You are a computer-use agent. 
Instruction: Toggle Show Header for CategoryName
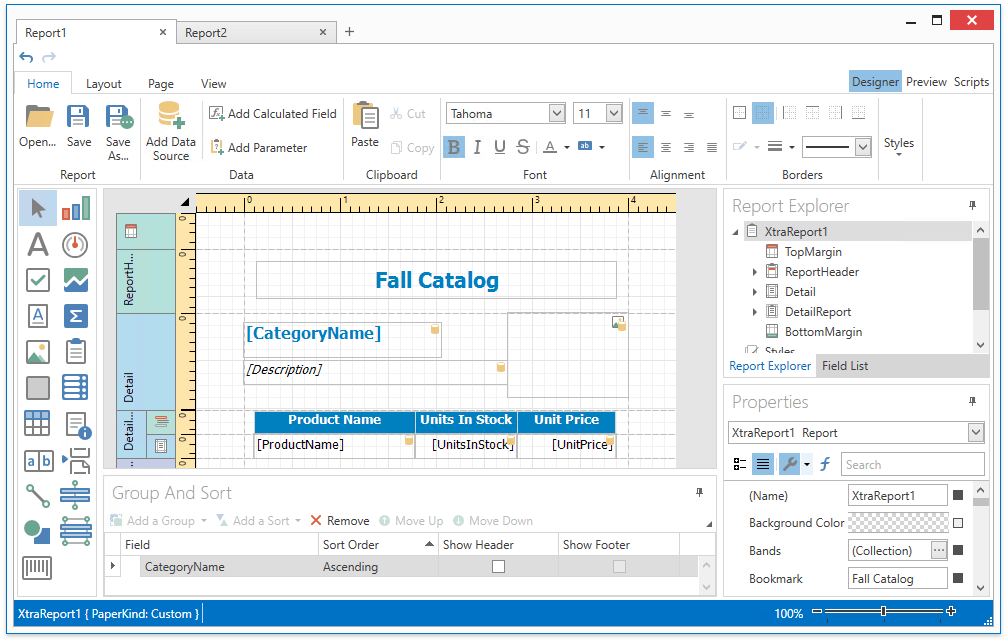[x=498, y=566]
